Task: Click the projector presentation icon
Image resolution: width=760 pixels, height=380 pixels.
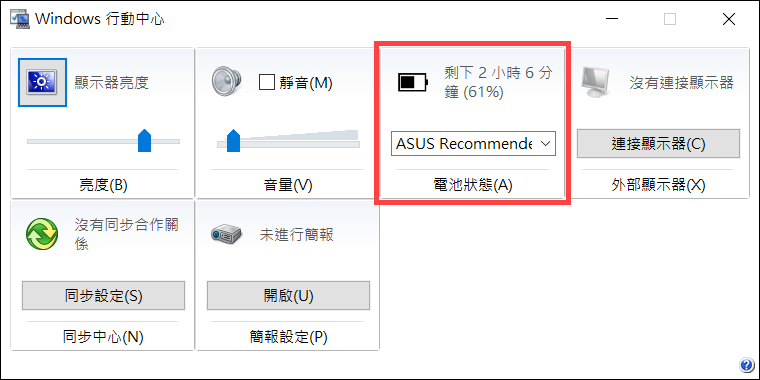Action: pos(226,235)
